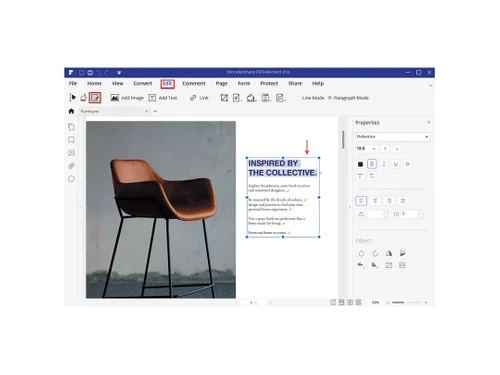500x375 pixels.
Task: Flip object vertically
Action: pyautogui.click(x=403, y=254)
